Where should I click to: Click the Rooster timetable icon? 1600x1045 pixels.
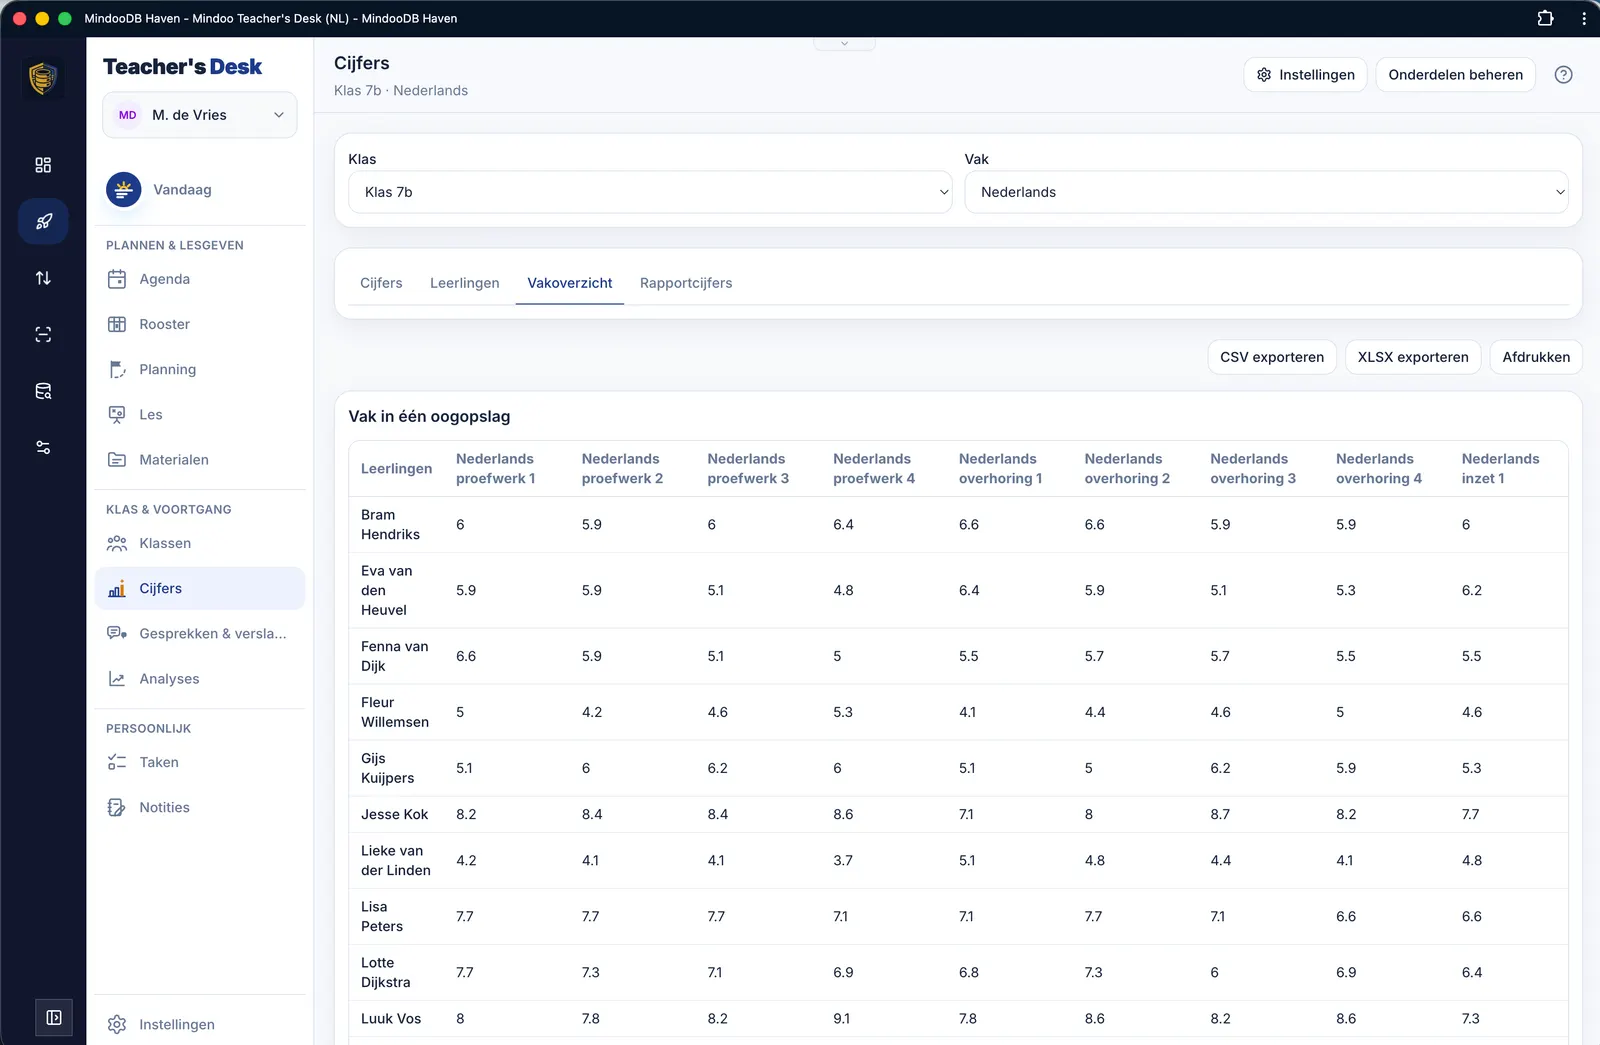tap(117, 324)
